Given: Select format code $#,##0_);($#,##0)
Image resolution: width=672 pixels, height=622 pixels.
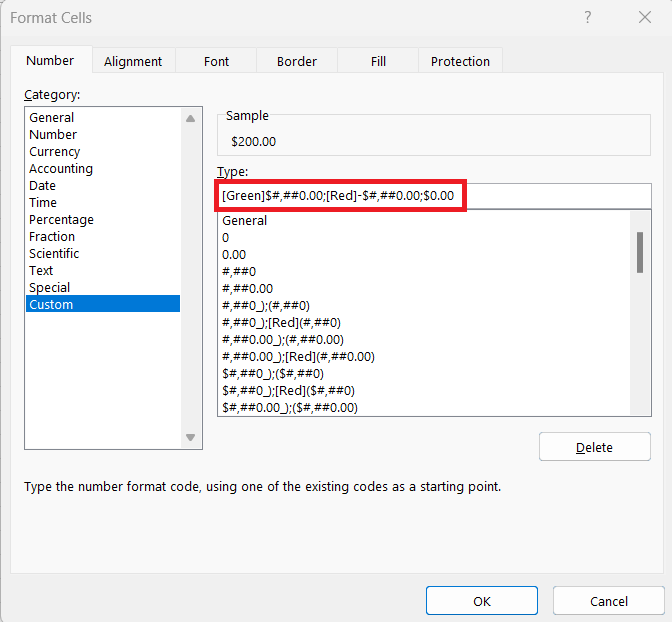Looking at the screenshot, I should [424, 373].
